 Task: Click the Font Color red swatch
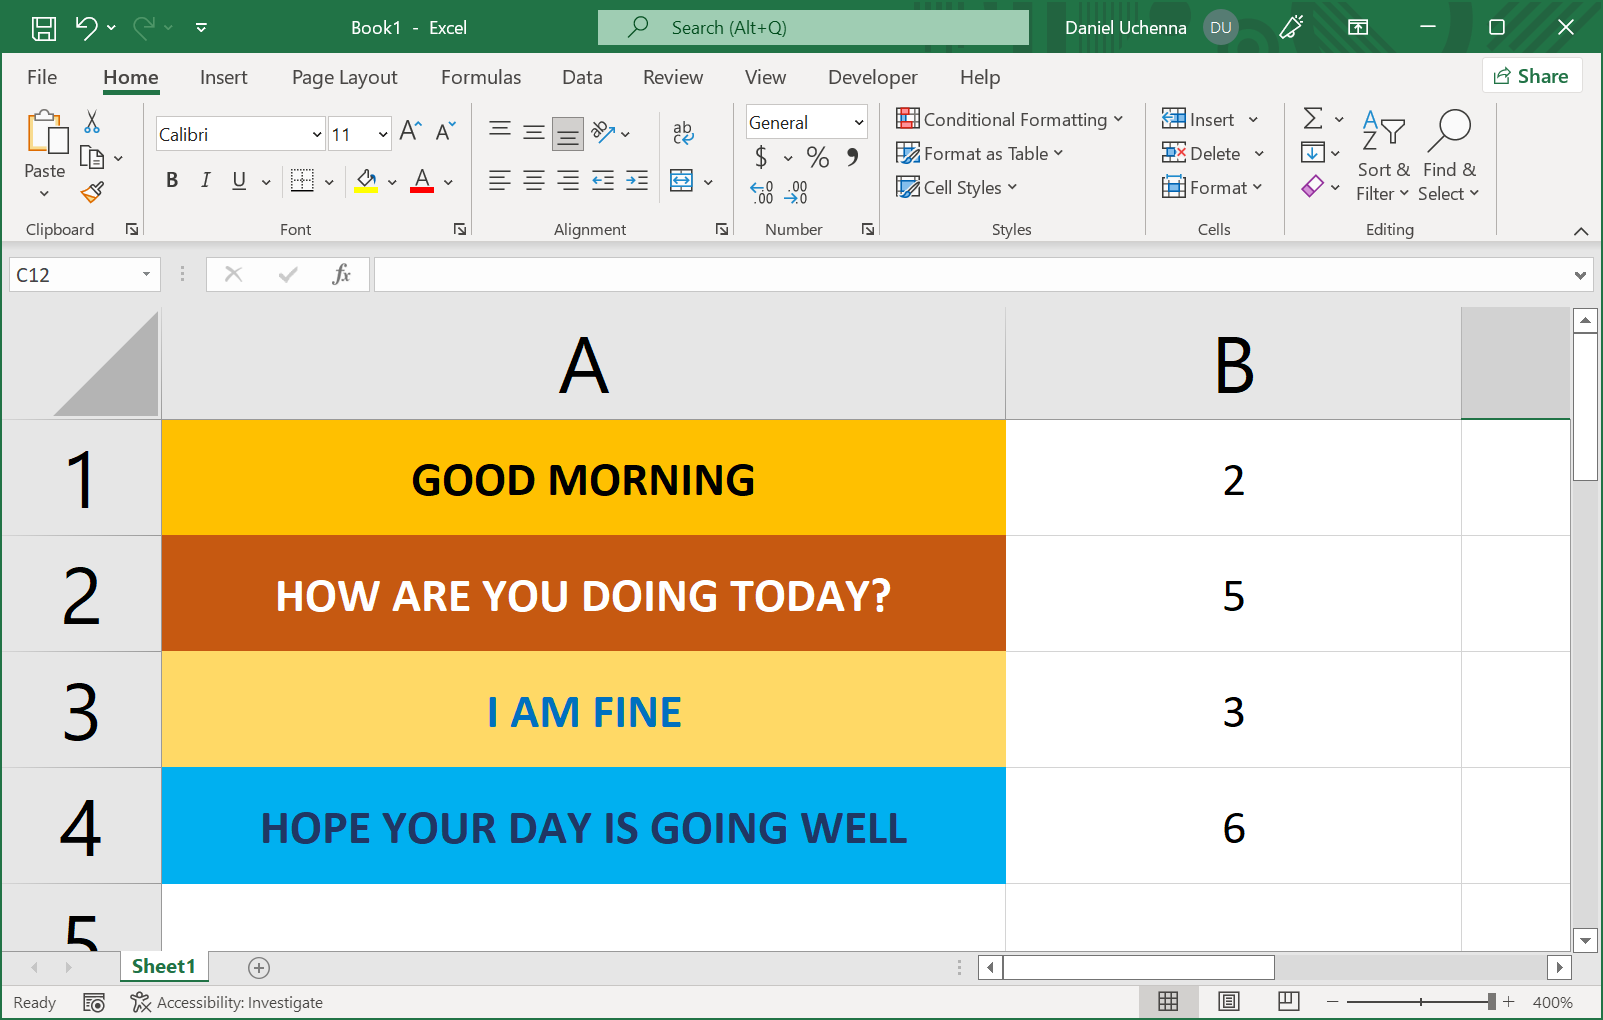tap(421, 188)
